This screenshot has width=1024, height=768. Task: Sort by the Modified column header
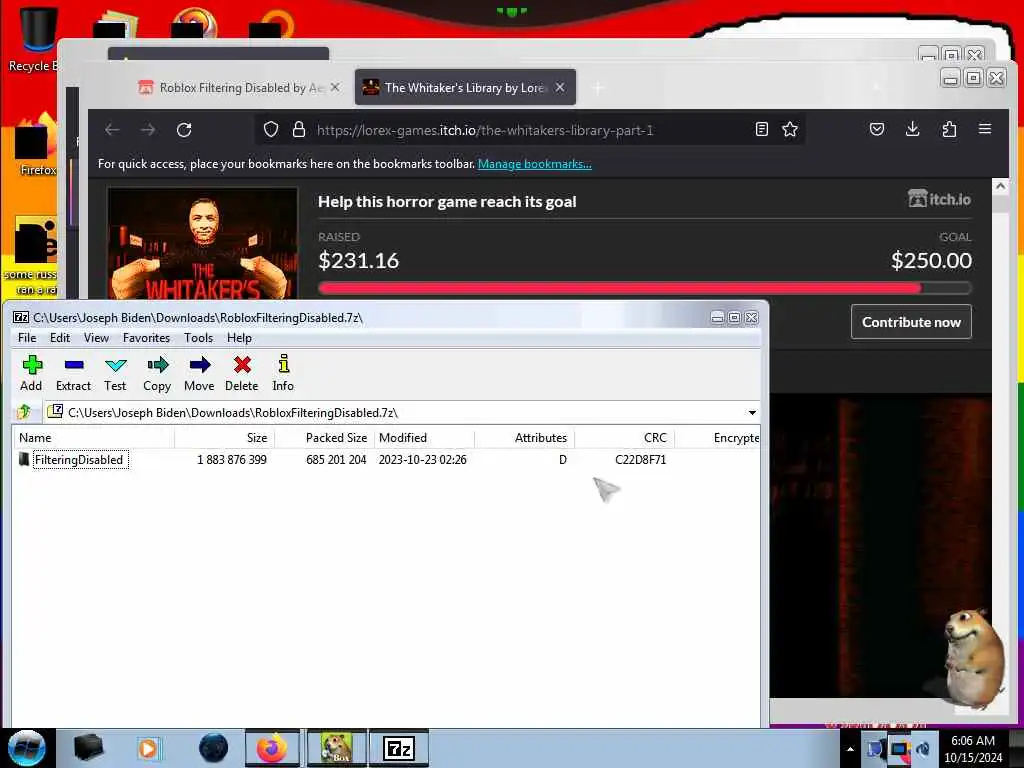point(424,438)
